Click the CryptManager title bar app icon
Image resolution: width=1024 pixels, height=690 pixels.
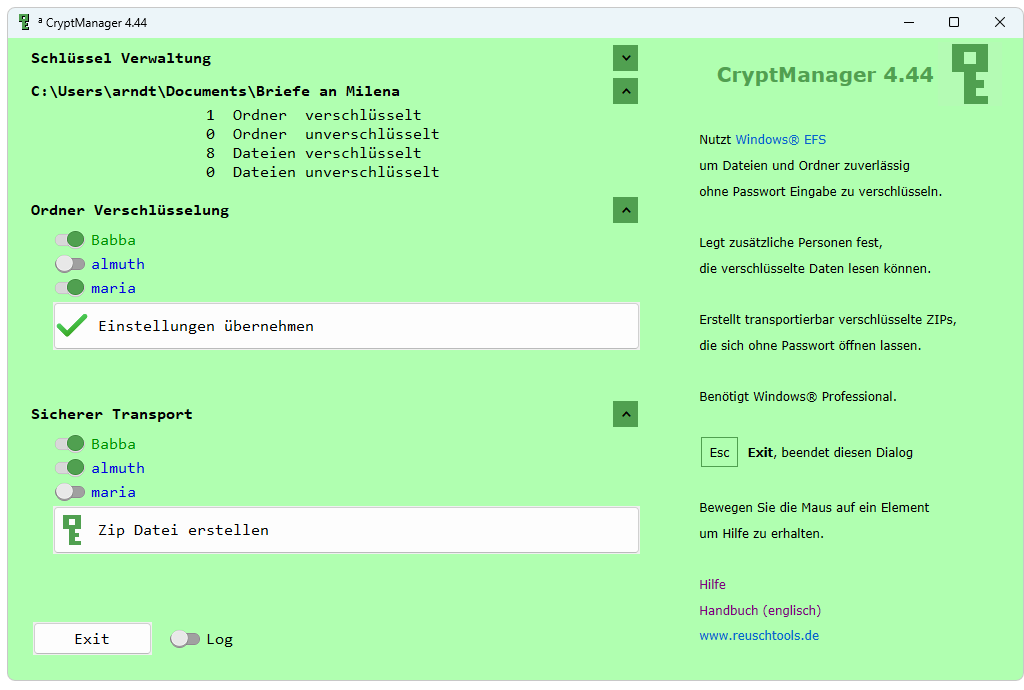24,22
